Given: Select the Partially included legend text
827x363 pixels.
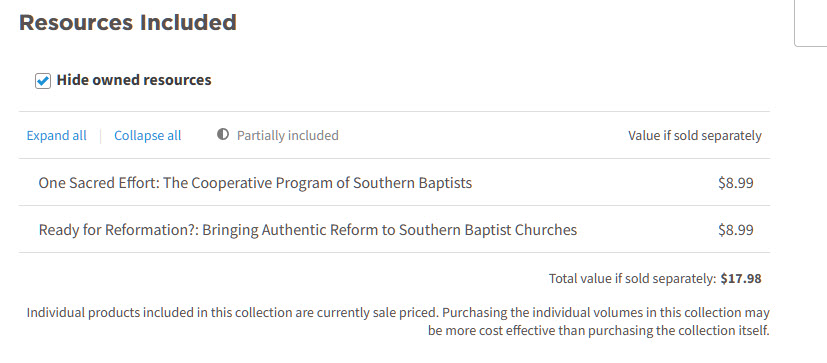Looking at the screenshot, I should click(x=287, y=136).
